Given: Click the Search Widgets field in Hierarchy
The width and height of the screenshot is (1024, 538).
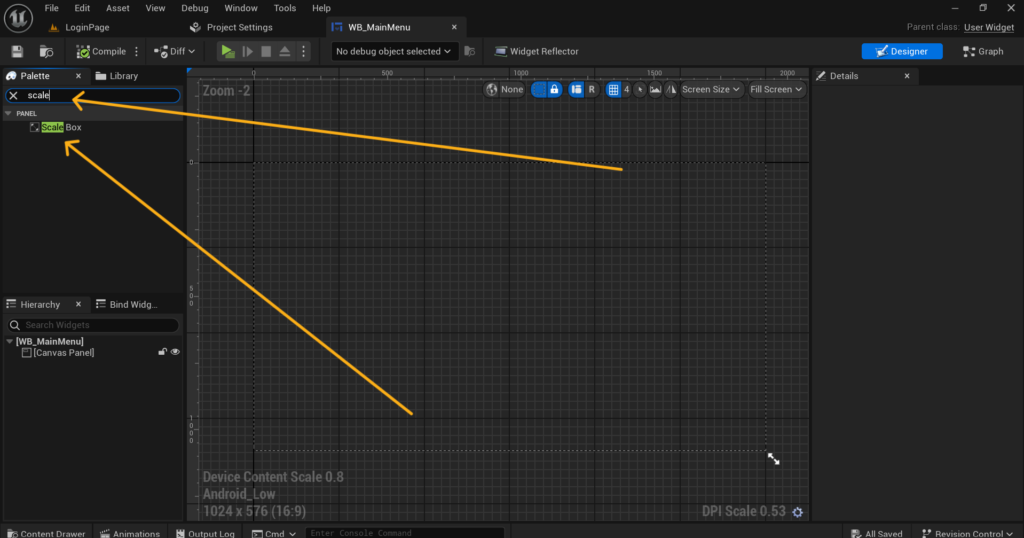Looking at the screenshot, I should tap(93, 324).
